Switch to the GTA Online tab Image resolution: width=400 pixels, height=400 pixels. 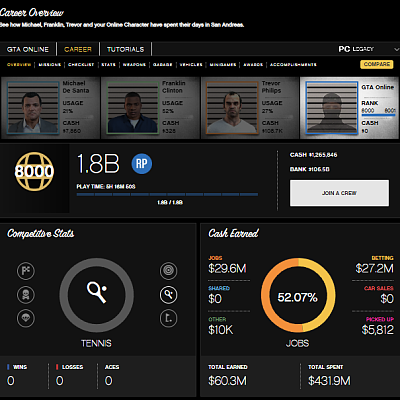click(x=28, y=49)
